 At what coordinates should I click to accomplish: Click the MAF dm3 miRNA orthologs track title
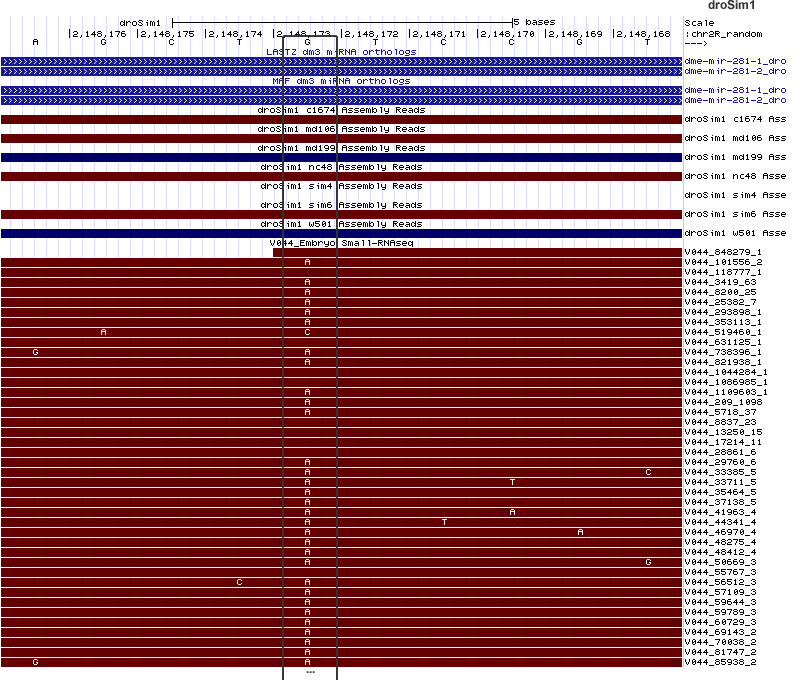click(x=340, y=81)
